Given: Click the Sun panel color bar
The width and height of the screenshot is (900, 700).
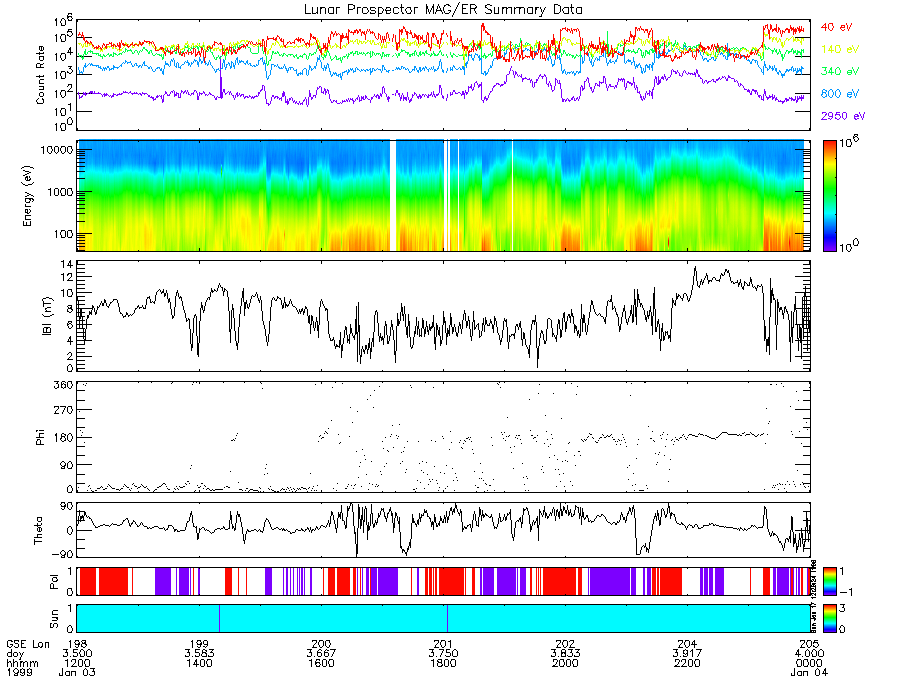Looking at the screenshot, I should point(829,618).
